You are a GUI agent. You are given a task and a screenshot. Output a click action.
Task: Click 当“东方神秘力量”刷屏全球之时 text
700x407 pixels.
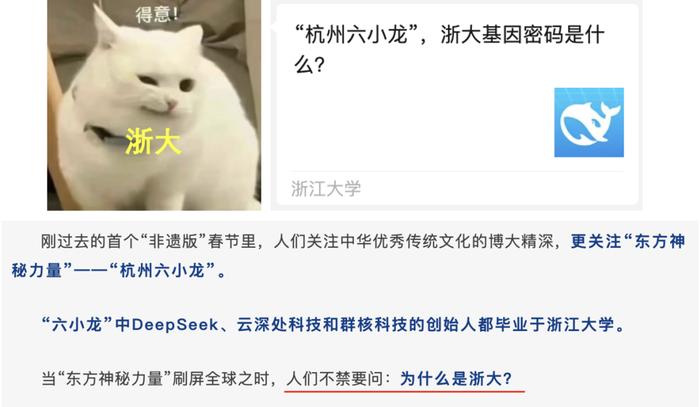[x=156, y=379]
